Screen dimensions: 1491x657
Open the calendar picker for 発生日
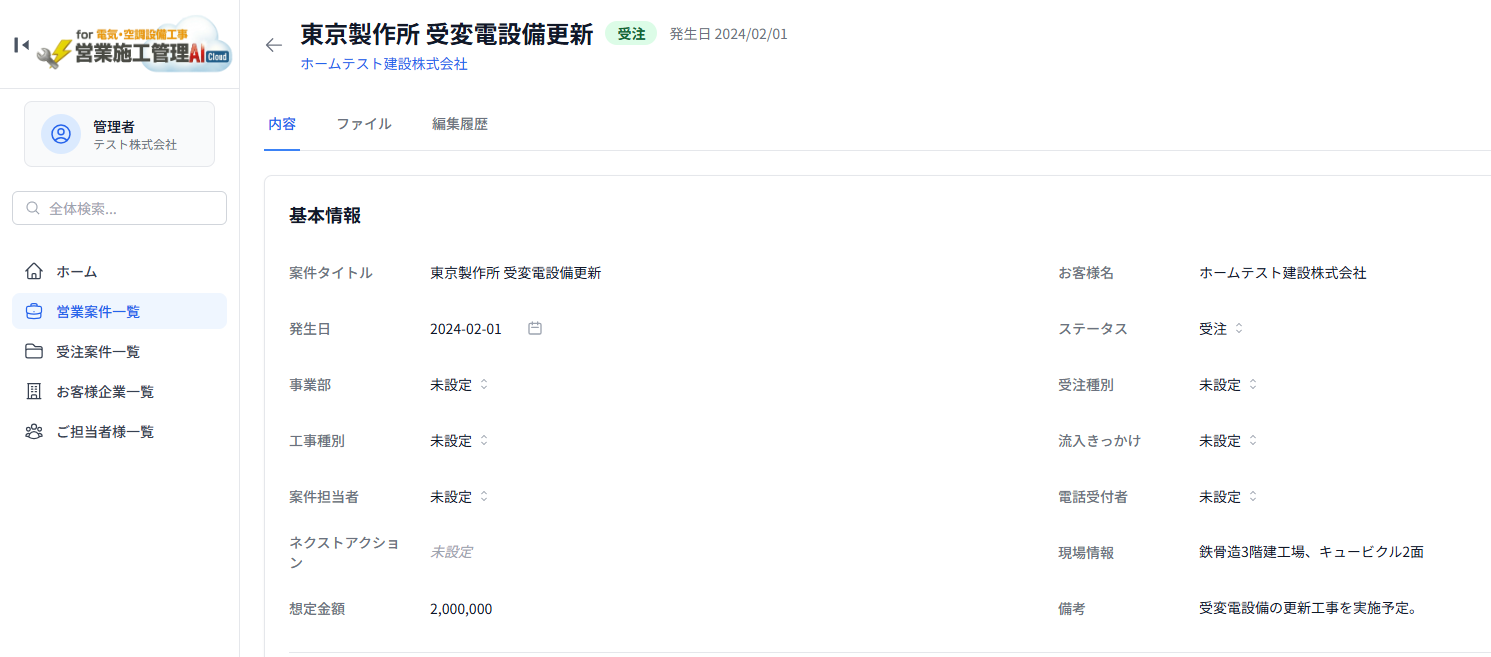click(x=535, y=328)
